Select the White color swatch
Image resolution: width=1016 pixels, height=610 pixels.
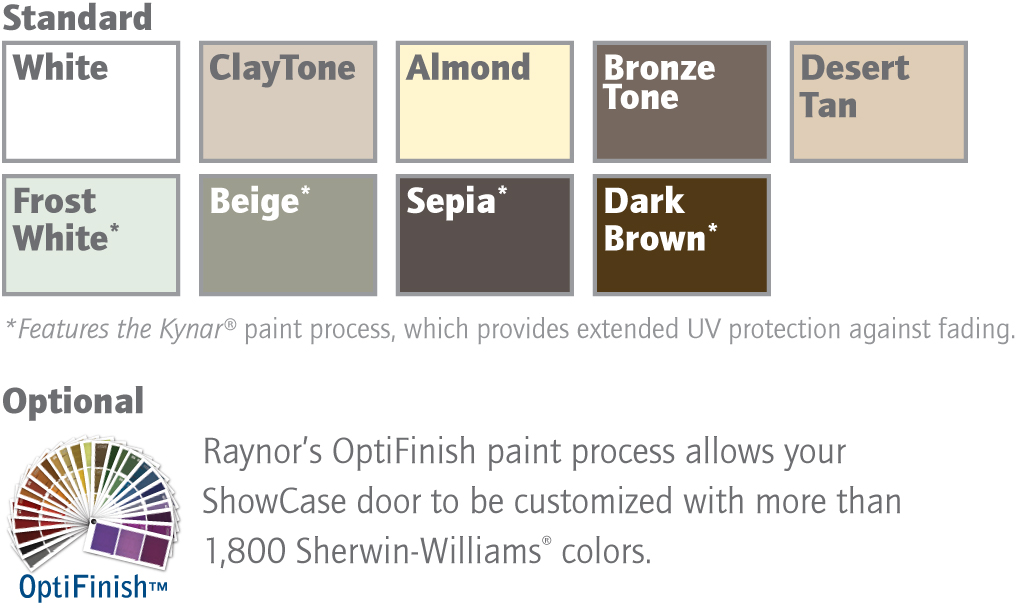[x=91, y=102]
